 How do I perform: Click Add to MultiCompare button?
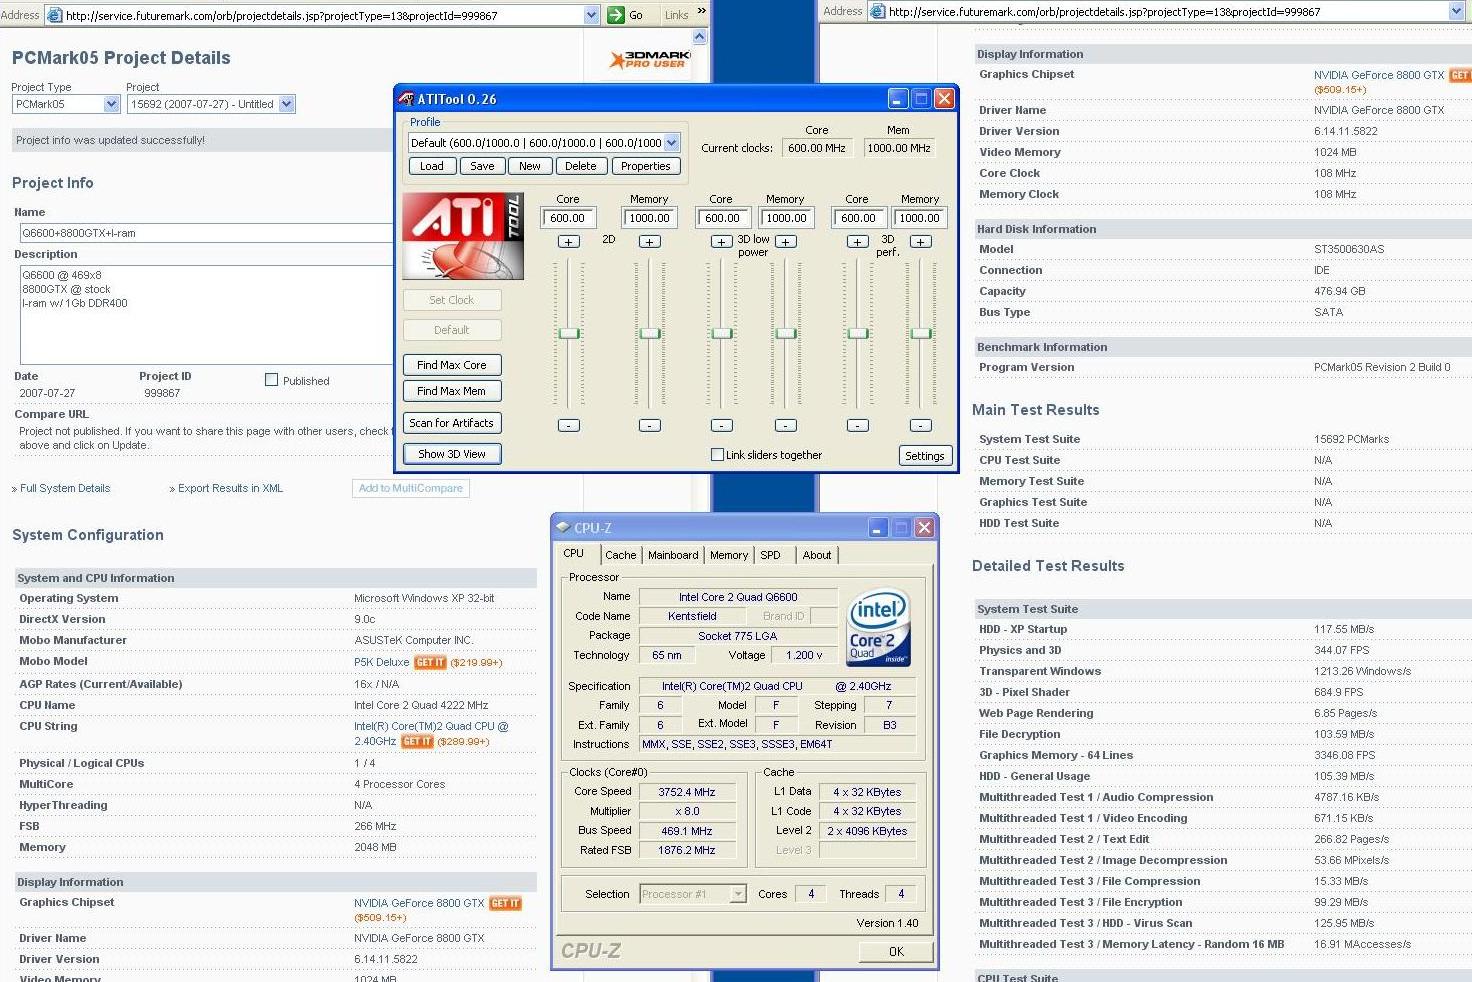[x=411, y=488]
